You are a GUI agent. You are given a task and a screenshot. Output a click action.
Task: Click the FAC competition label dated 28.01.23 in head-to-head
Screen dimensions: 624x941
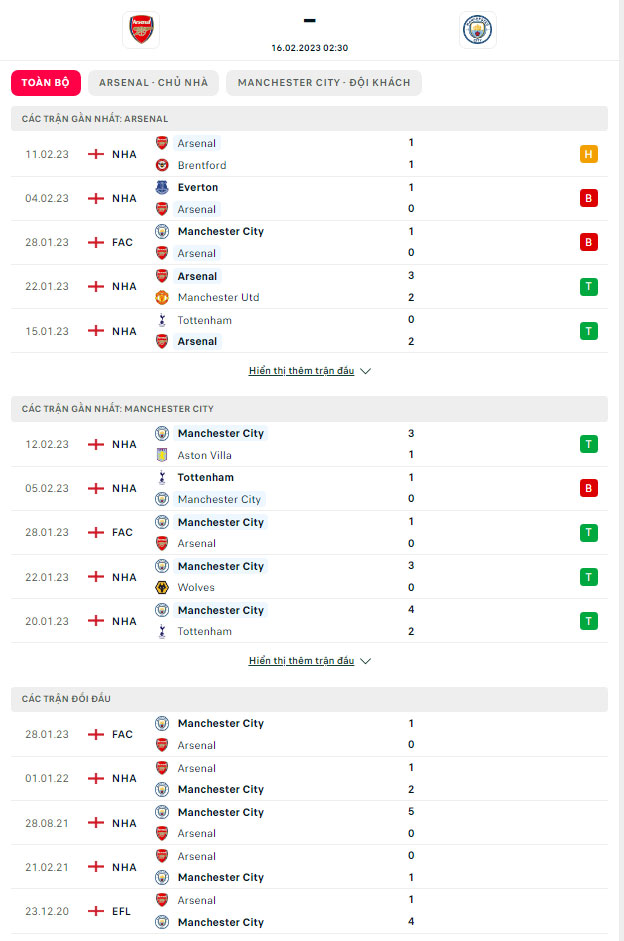tap(122, 734)
